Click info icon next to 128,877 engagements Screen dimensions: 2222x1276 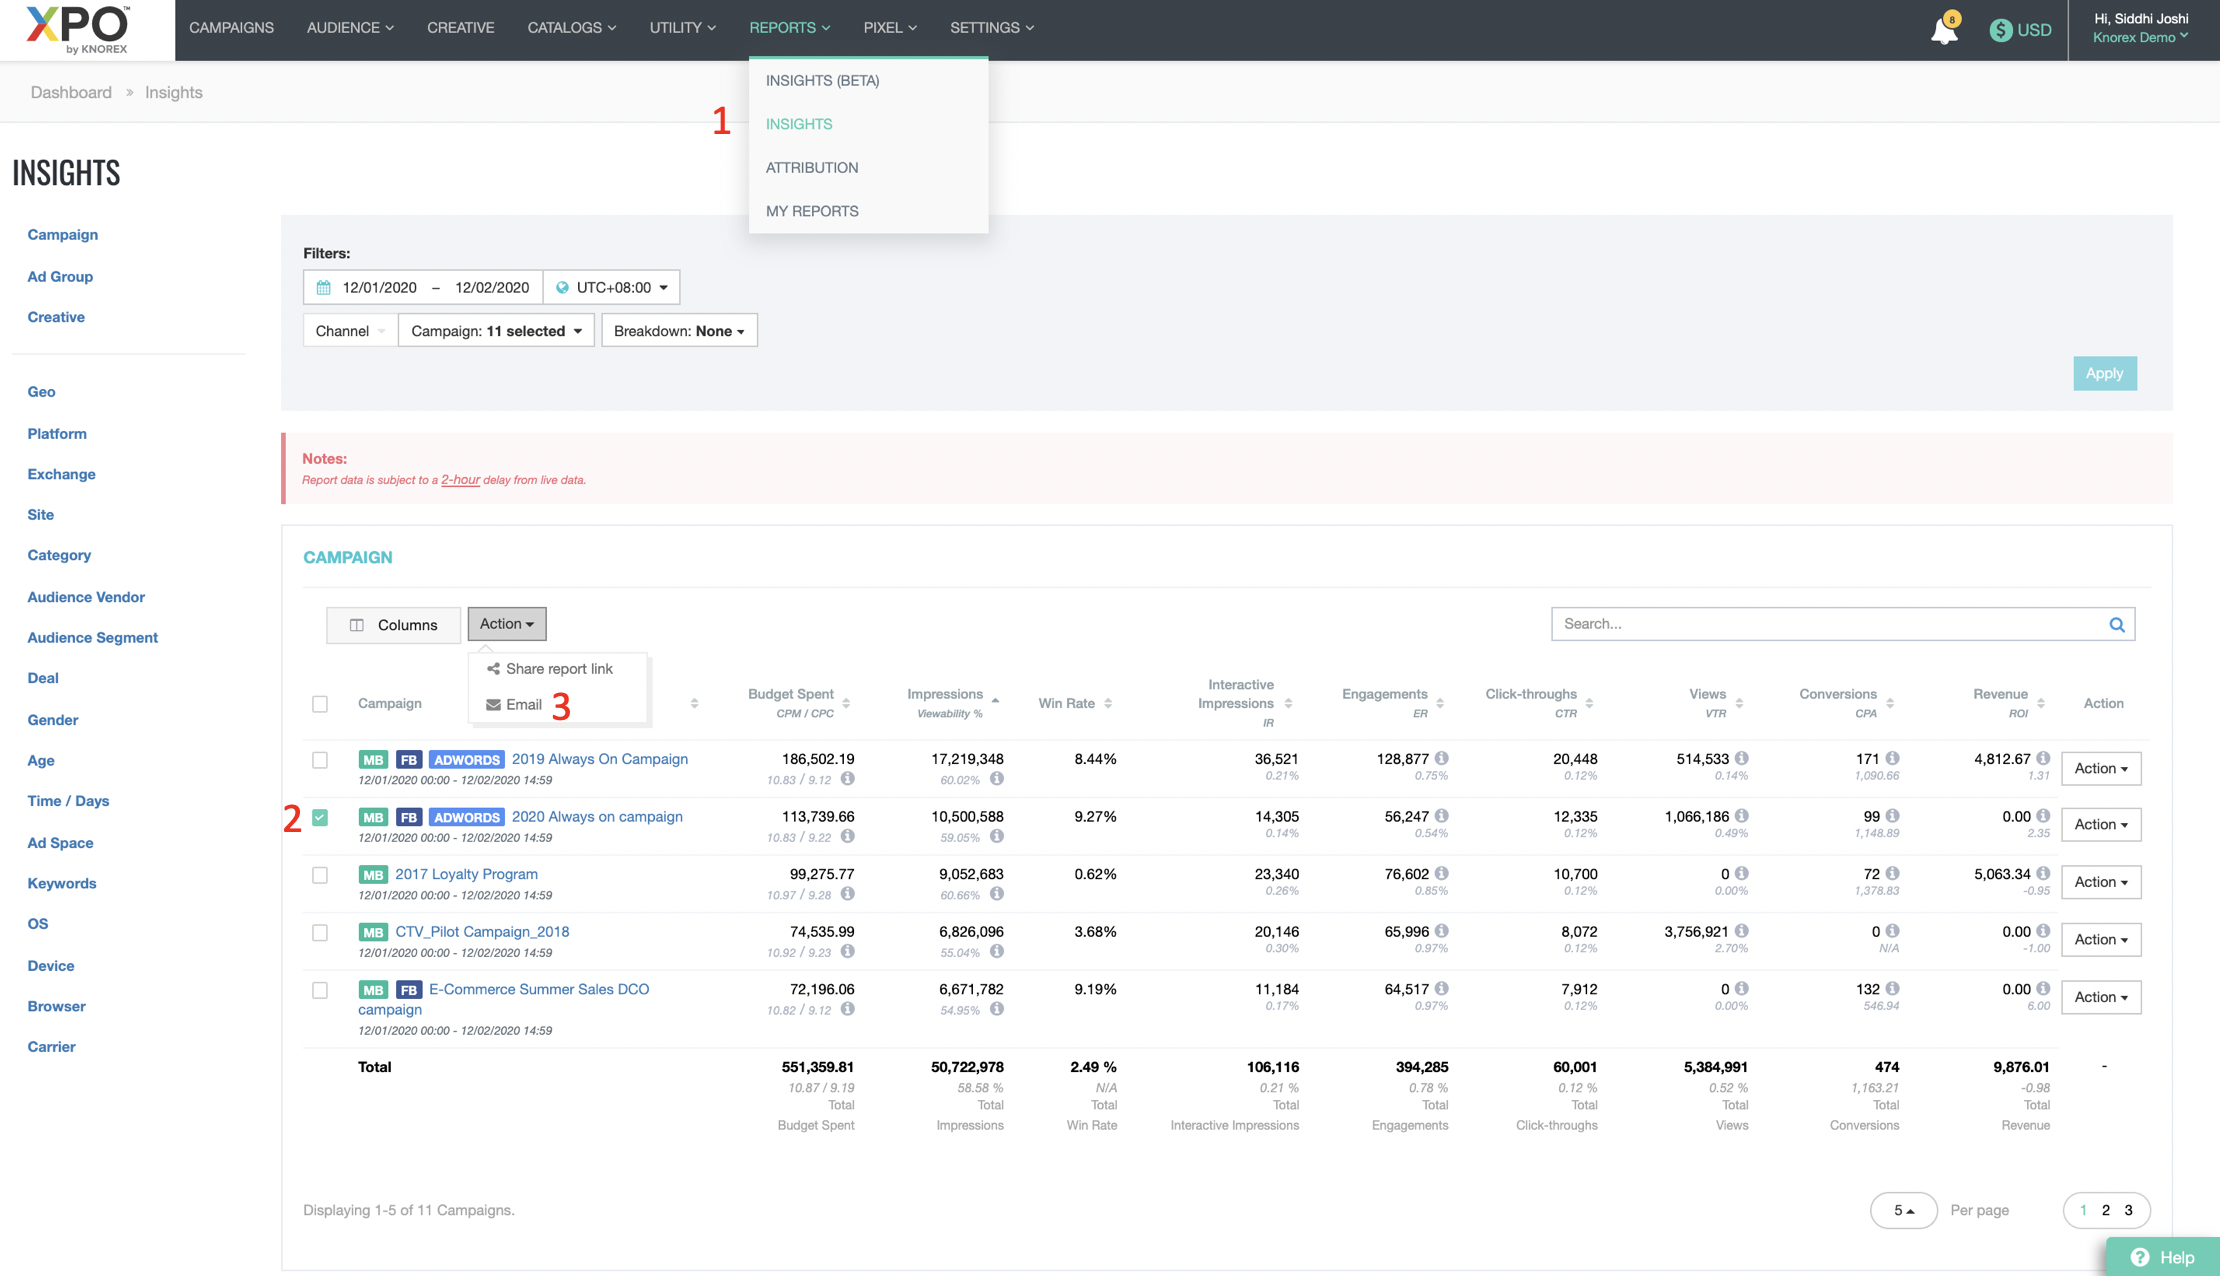(x=1441, y=758)
